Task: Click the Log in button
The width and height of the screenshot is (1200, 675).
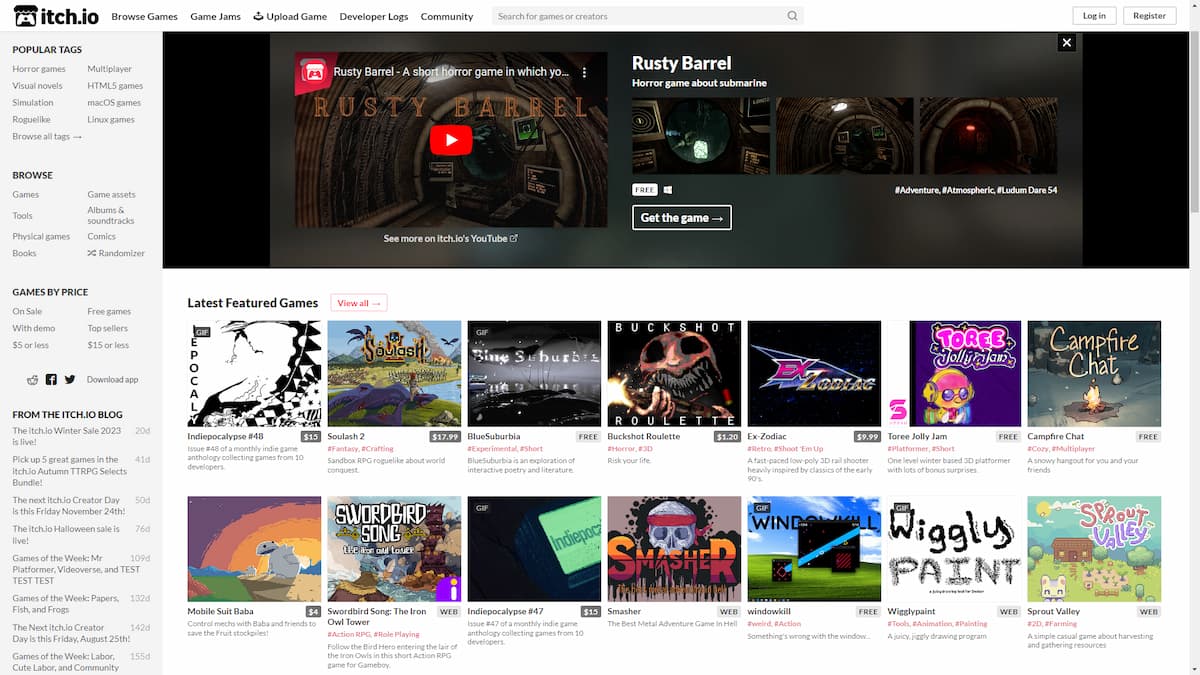Action: (1094, 16)
